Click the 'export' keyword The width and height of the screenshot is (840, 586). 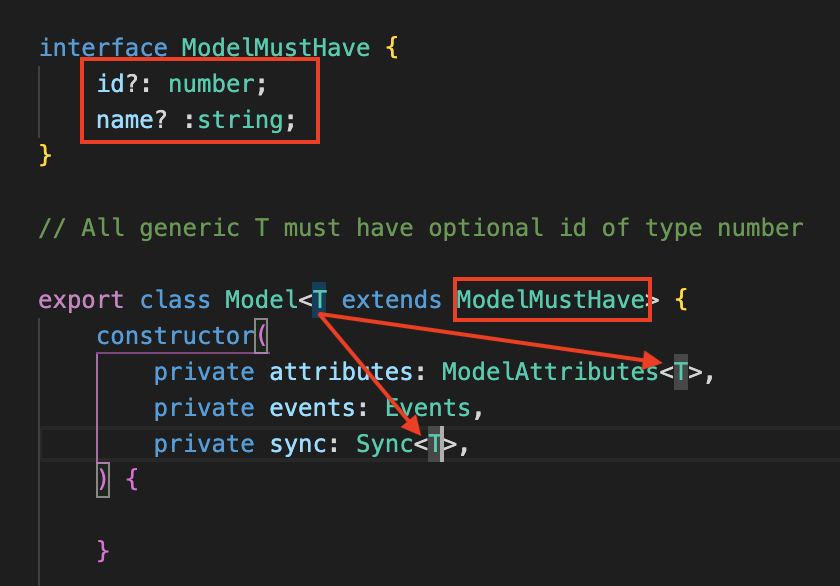pos(81,300)
